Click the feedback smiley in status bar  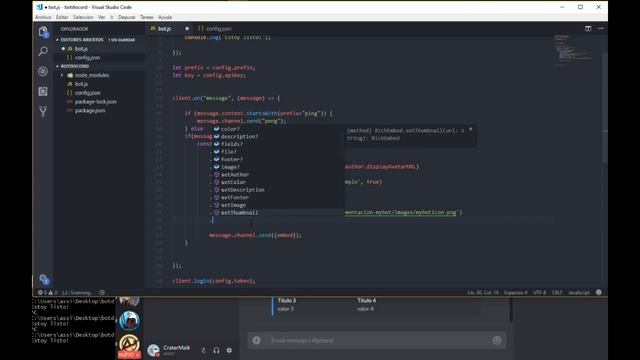[598, 292]
